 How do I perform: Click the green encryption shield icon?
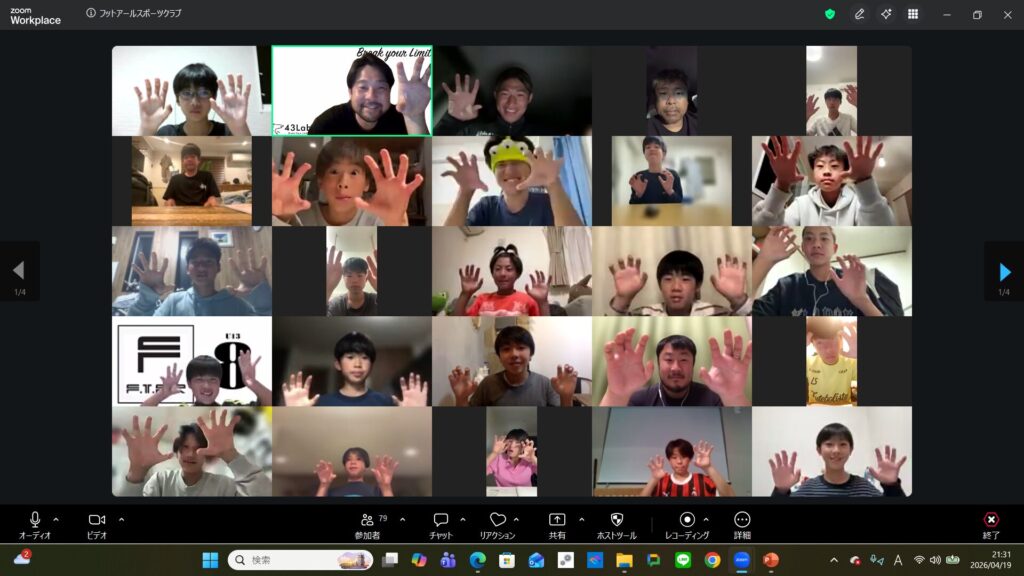point(830,14)
